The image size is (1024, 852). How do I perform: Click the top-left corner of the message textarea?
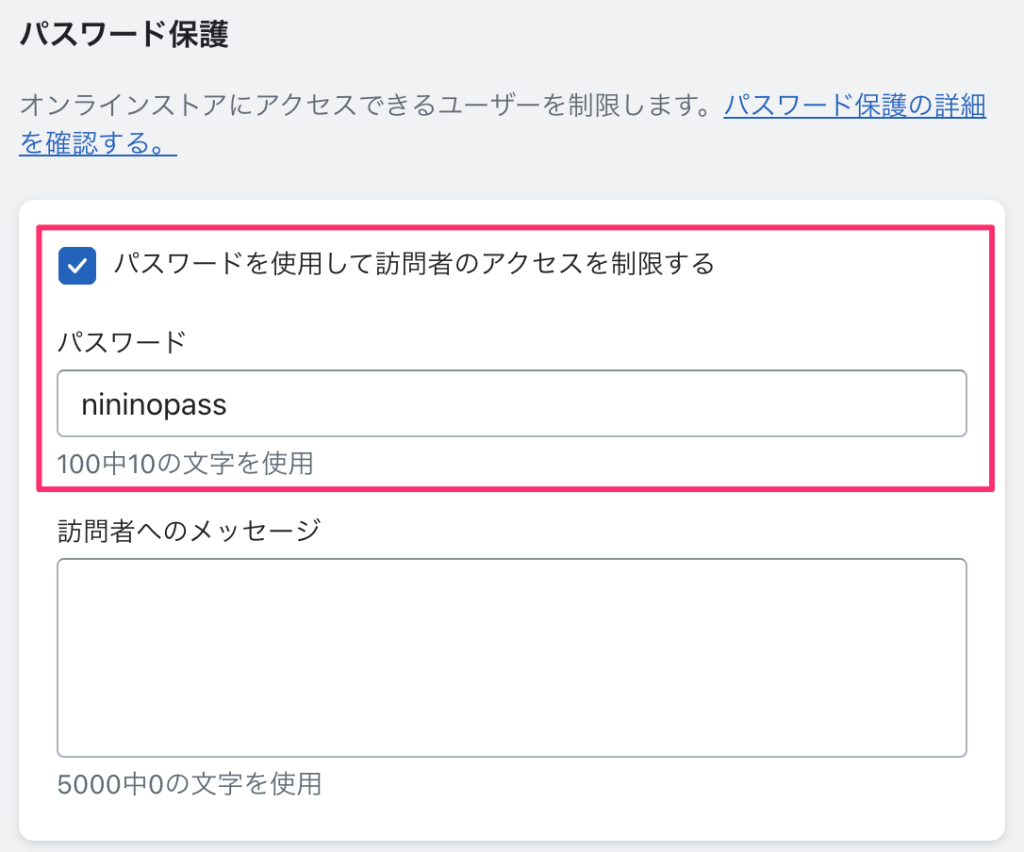(70, 571)
